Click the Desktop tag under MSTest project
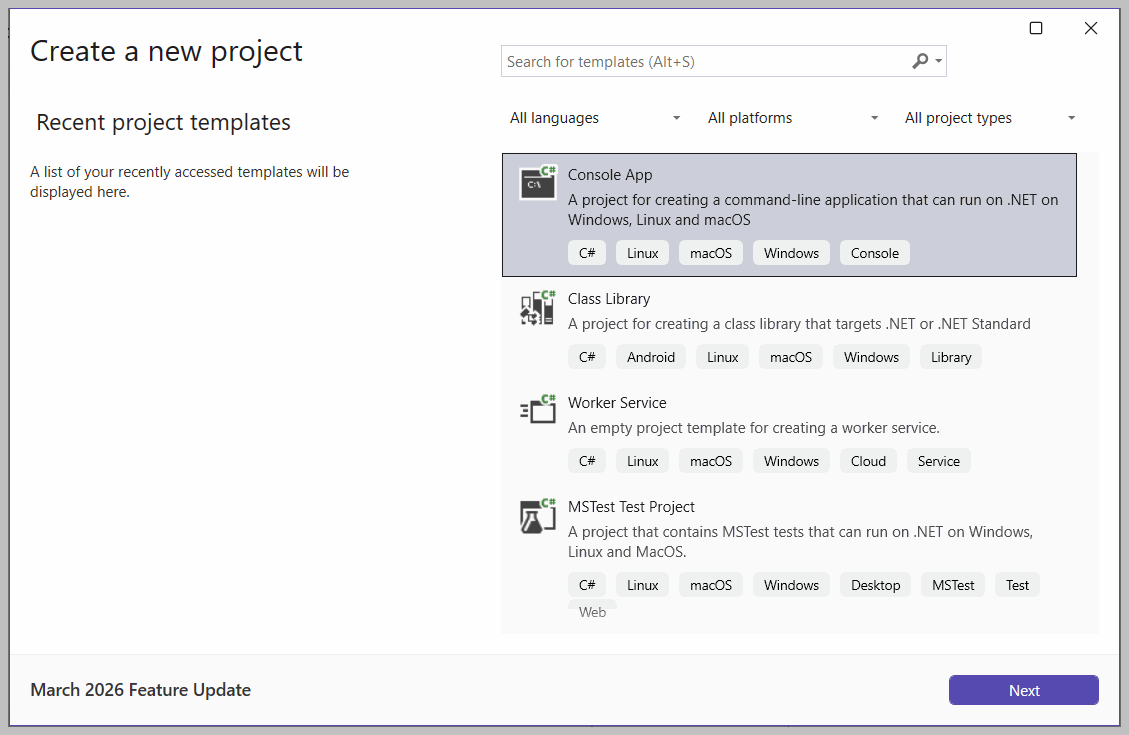 coord(875,585)
